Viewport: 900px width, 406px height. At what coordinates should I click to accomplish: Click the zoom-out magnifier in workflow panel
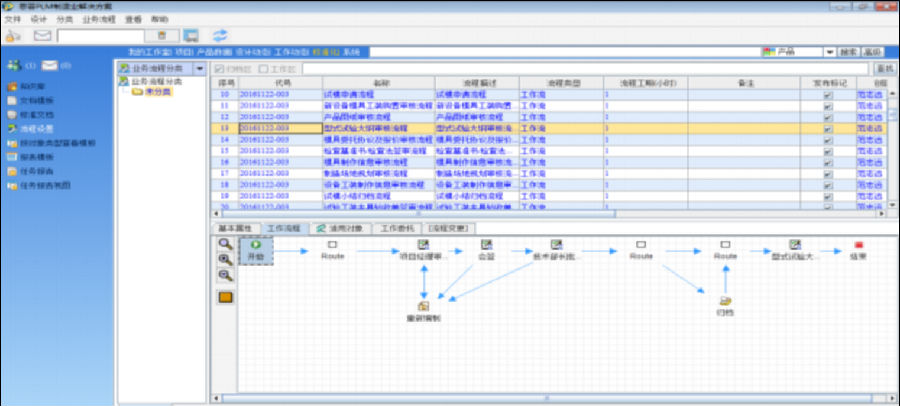[x=226, y=275]
